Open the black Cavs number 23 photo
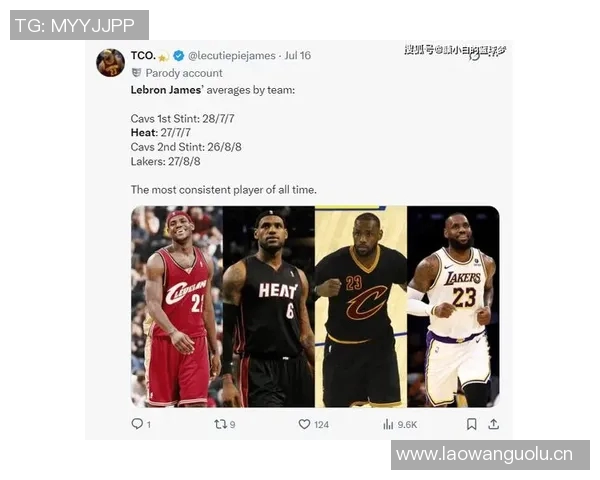 (361, 307)
